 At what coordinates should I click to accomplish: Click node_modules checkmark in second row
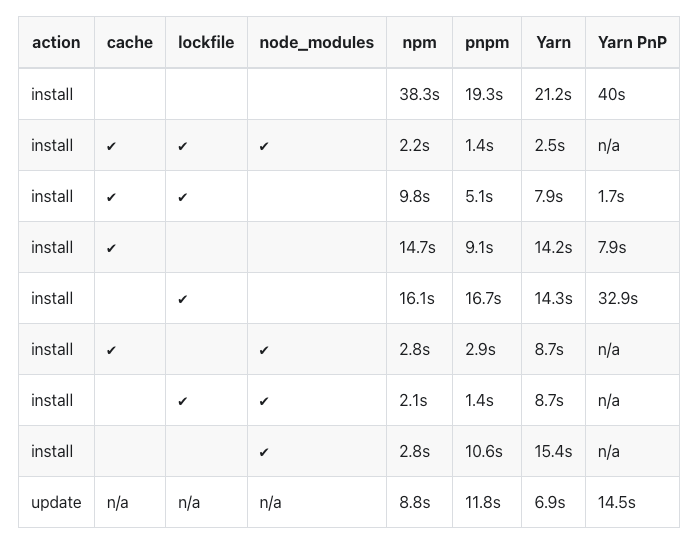pos(264,146)
